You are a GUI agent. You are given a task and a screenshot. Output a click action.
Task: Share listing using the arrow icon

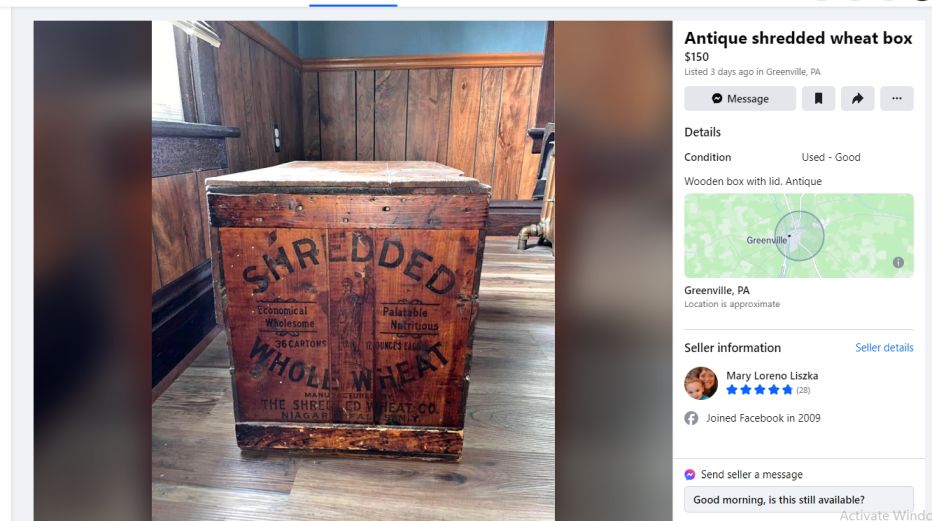click(857, 99)
